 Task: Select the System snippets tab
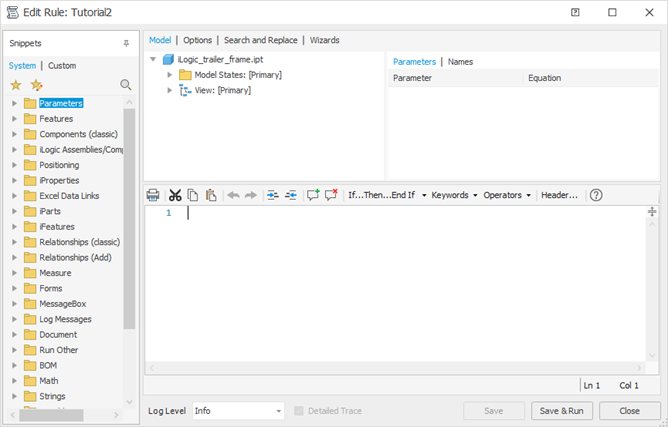pyautogui.click(x=22, y=66)
